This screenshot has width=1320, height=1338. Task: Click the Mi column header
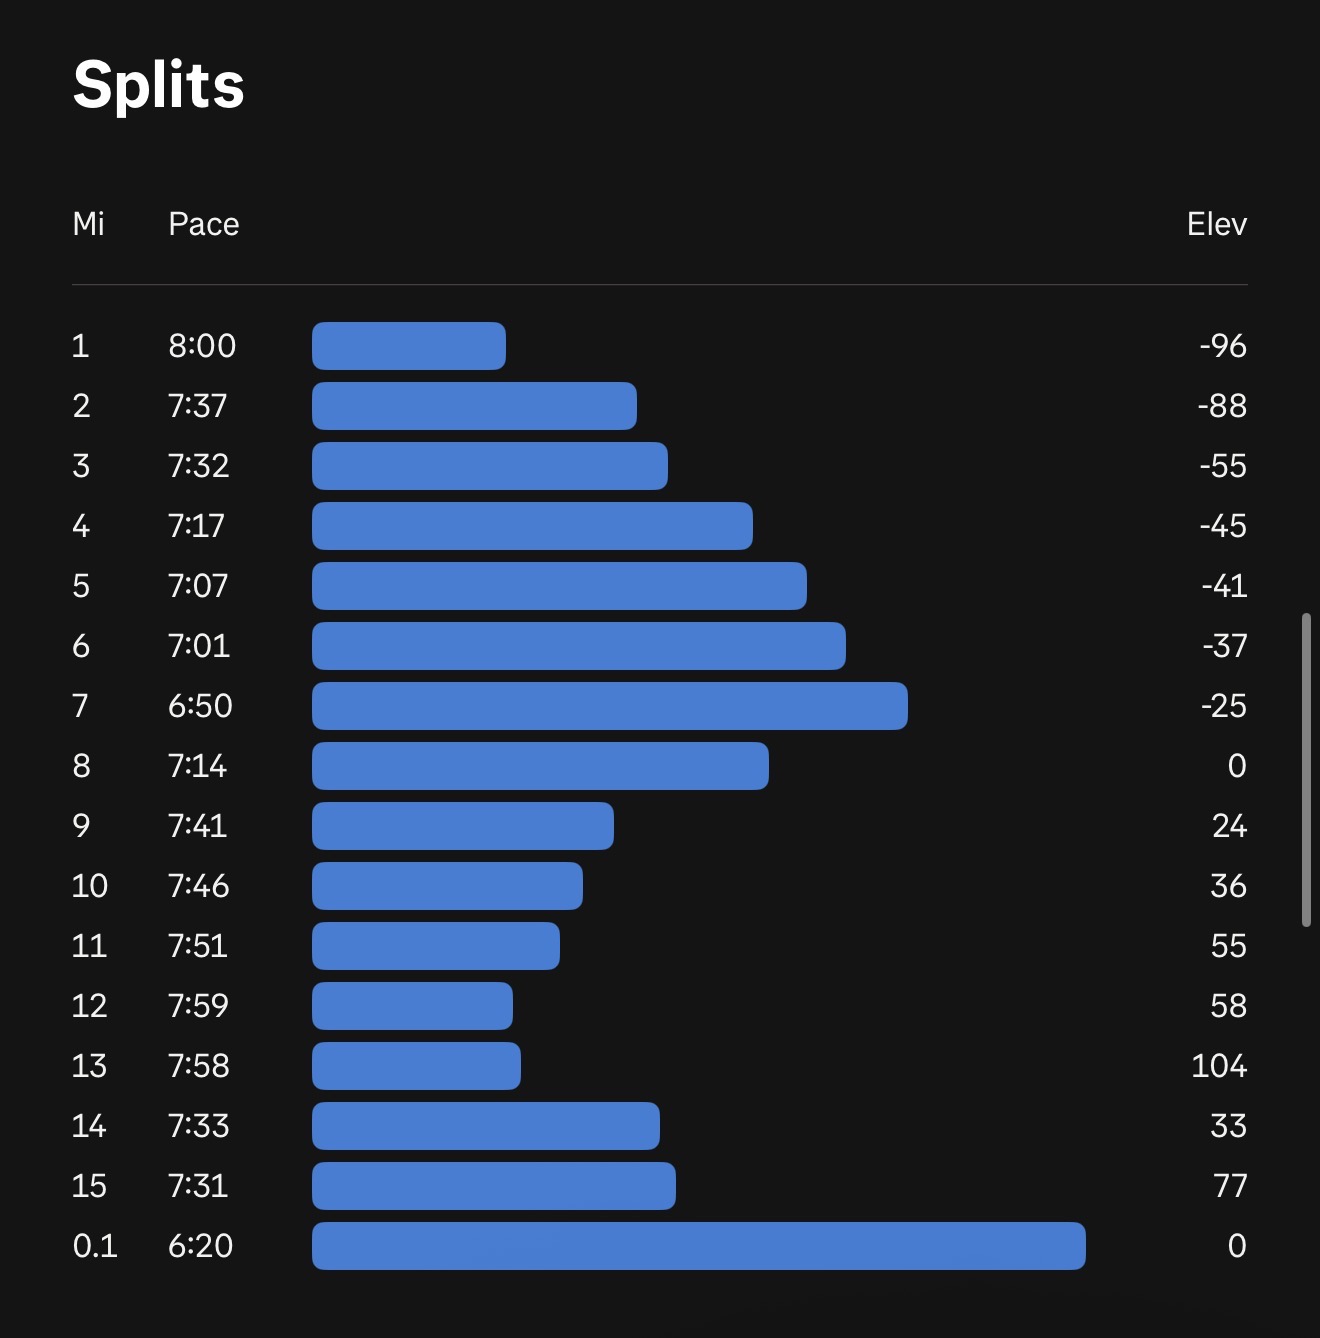pos(88,224)
